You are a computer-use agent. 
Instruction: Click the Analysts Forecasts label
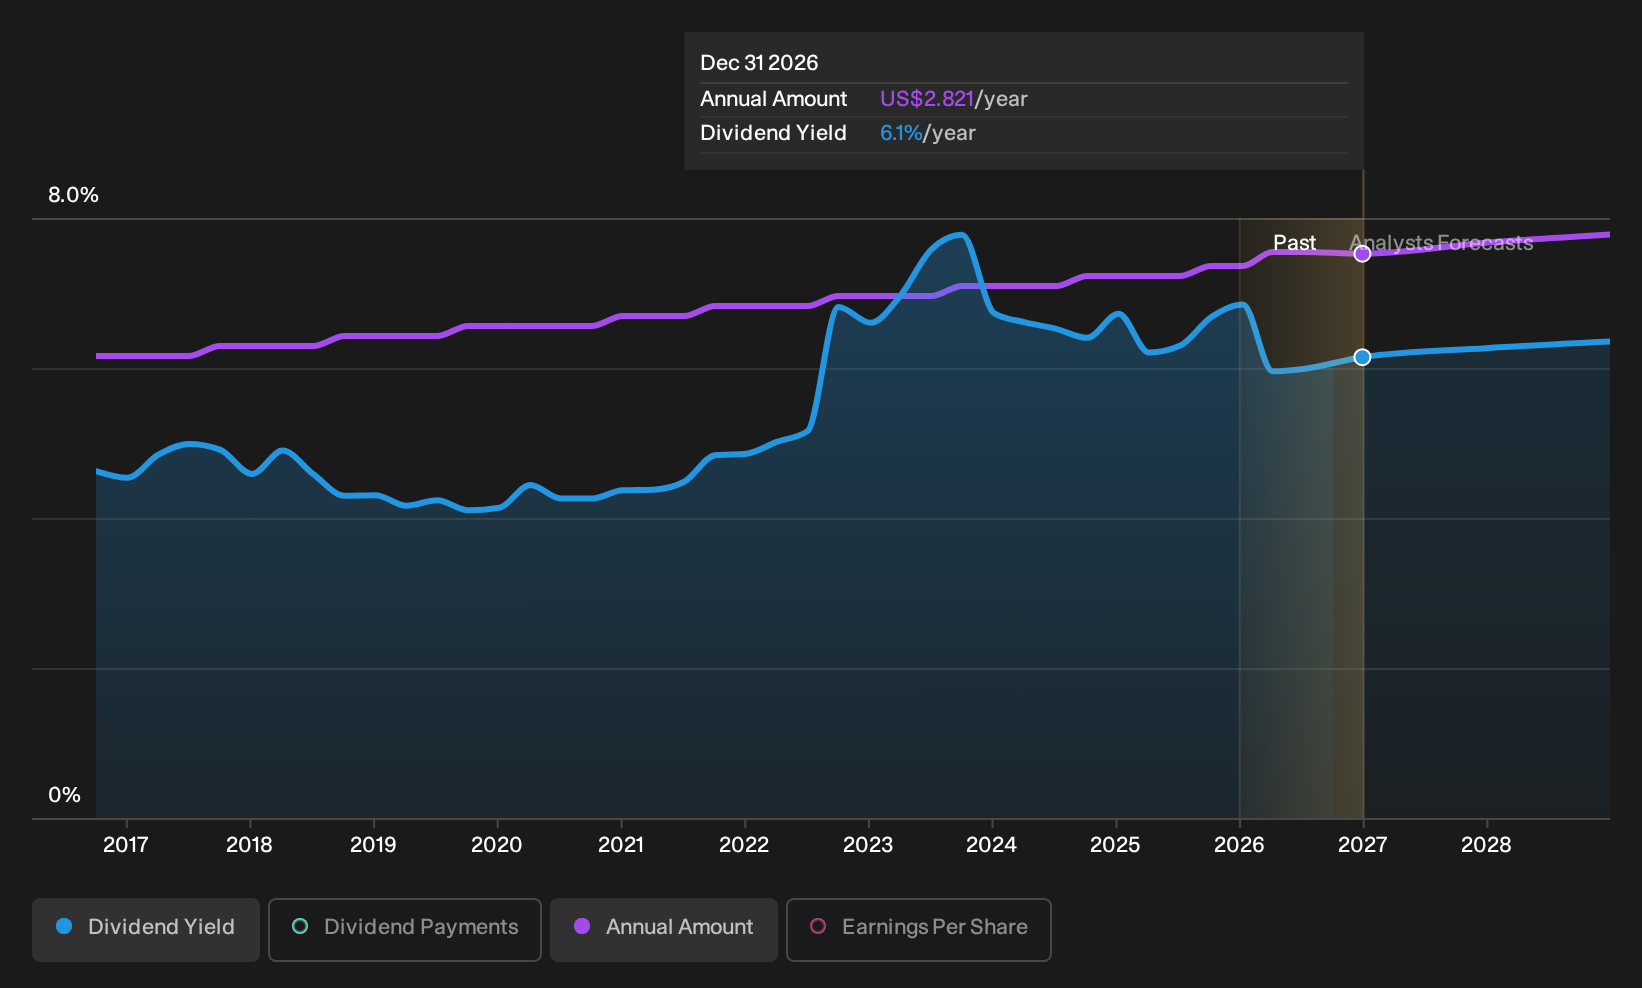1441,243
